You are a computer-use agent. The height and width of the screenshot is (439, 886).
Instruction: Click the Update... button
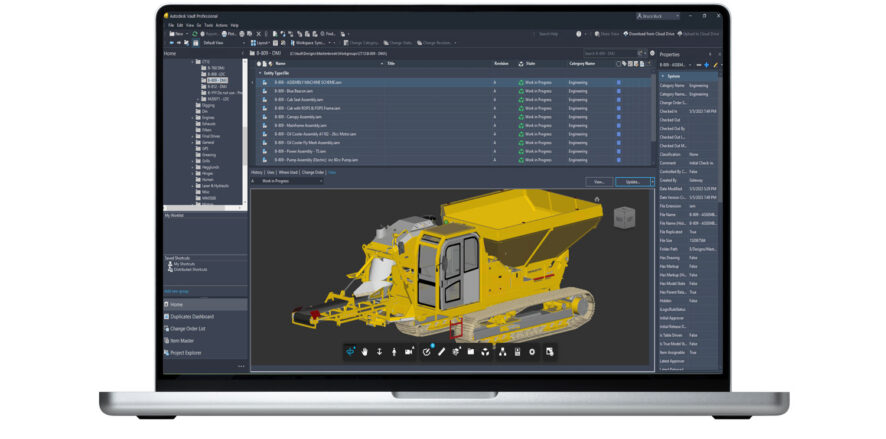tap(634, 182)
